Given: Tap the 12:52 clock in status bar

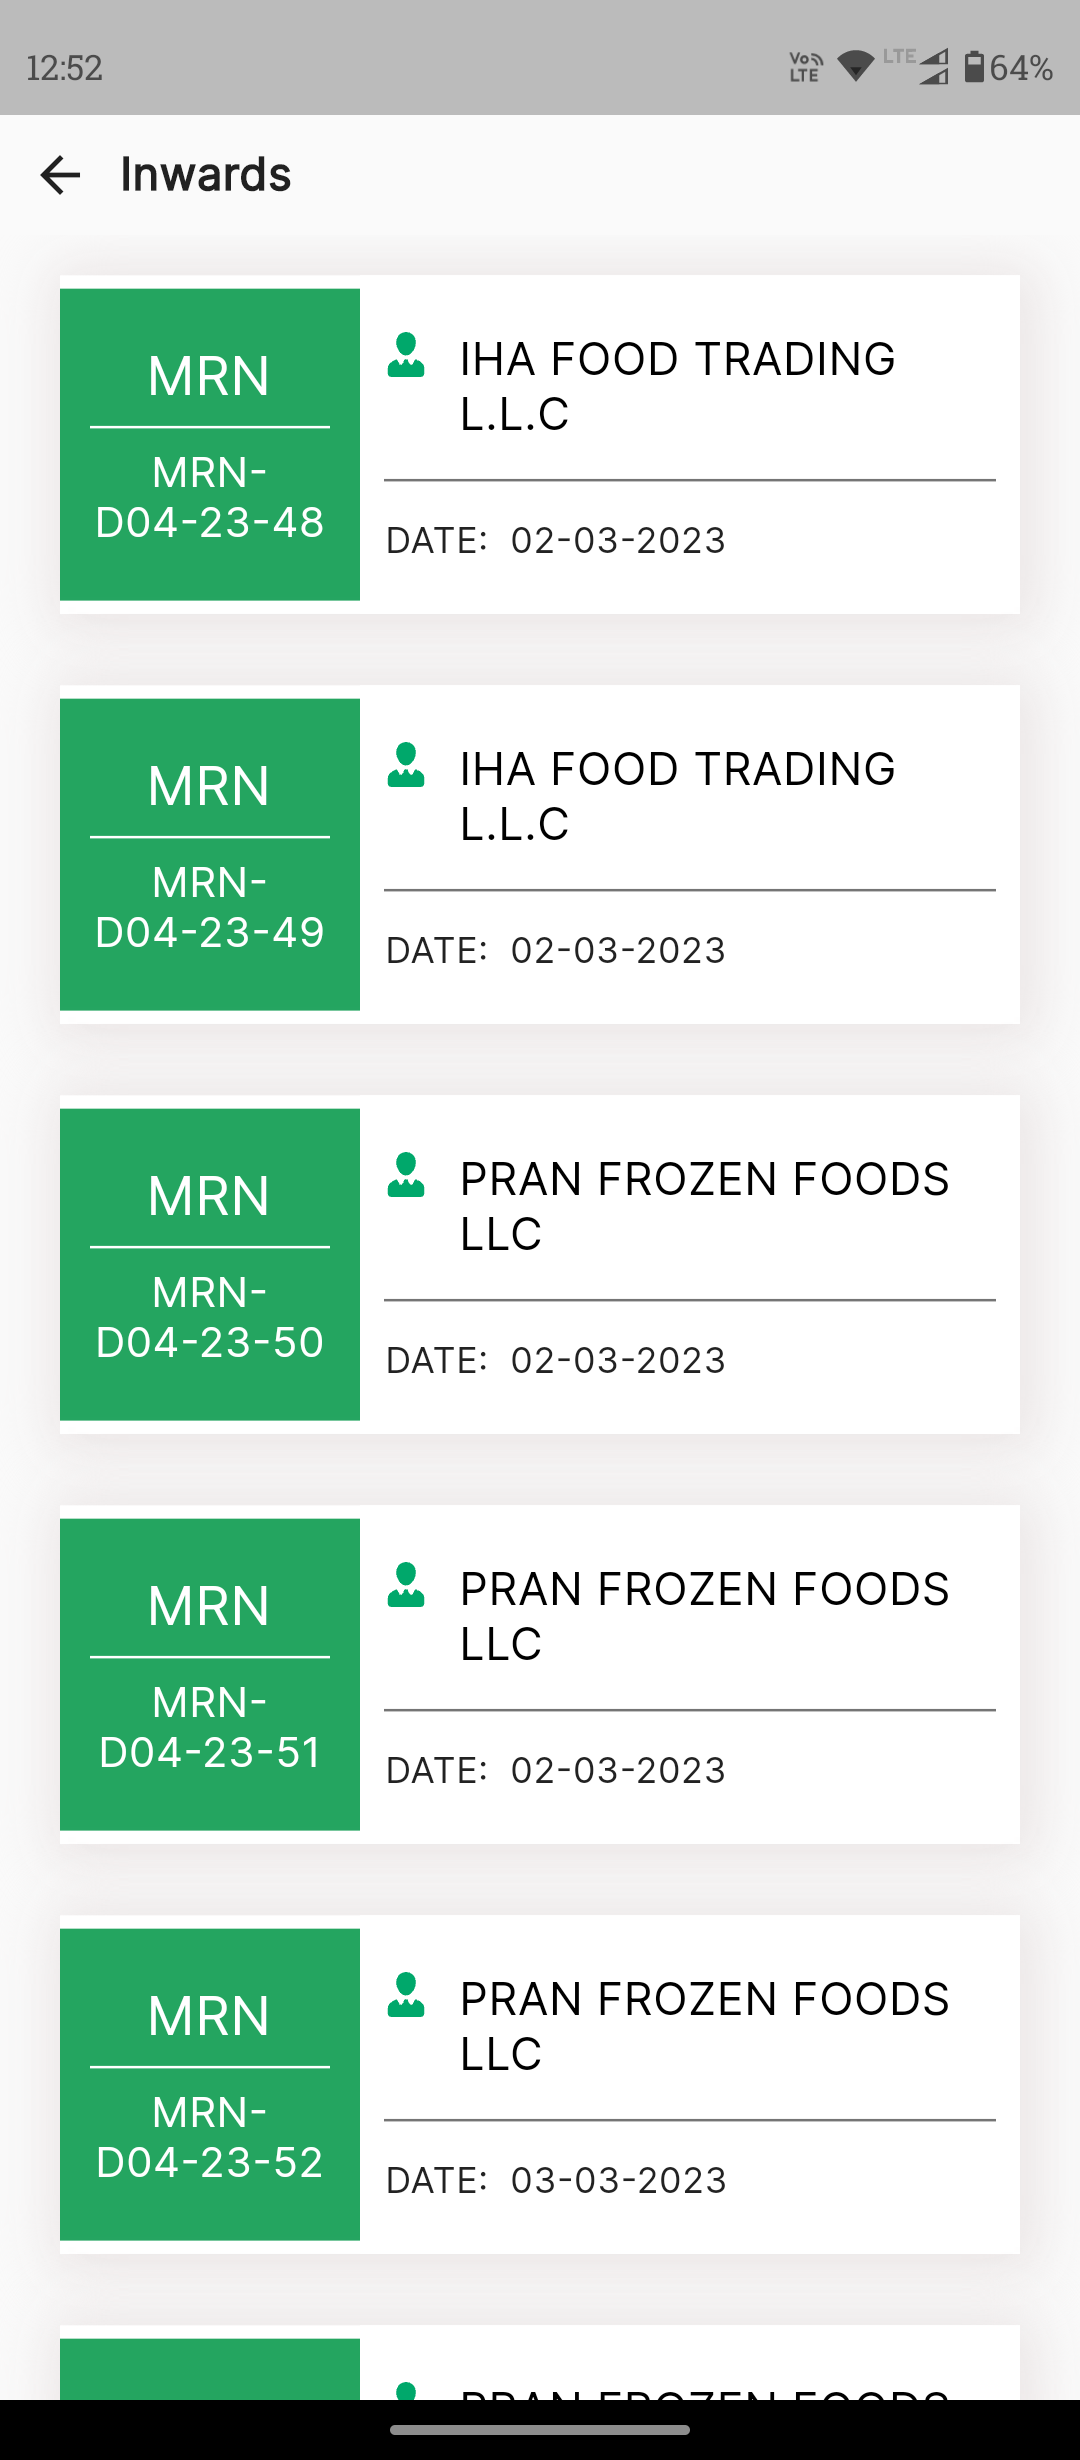Looking at the screenshot, I should (64, 68).
